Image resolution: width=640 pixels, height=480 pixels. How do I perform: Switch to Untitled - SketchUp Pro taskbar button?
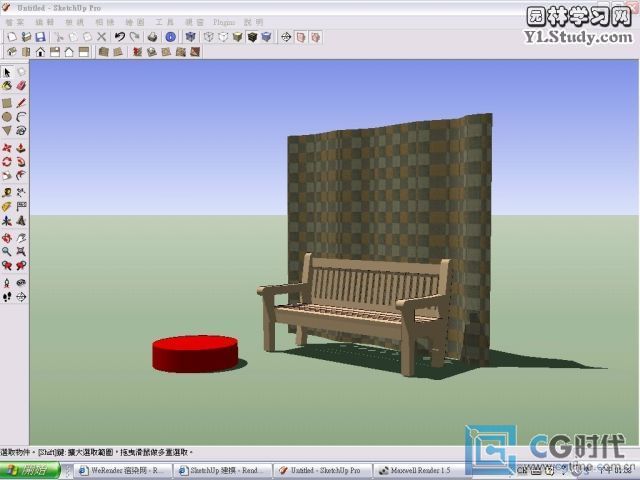point(322,471)
